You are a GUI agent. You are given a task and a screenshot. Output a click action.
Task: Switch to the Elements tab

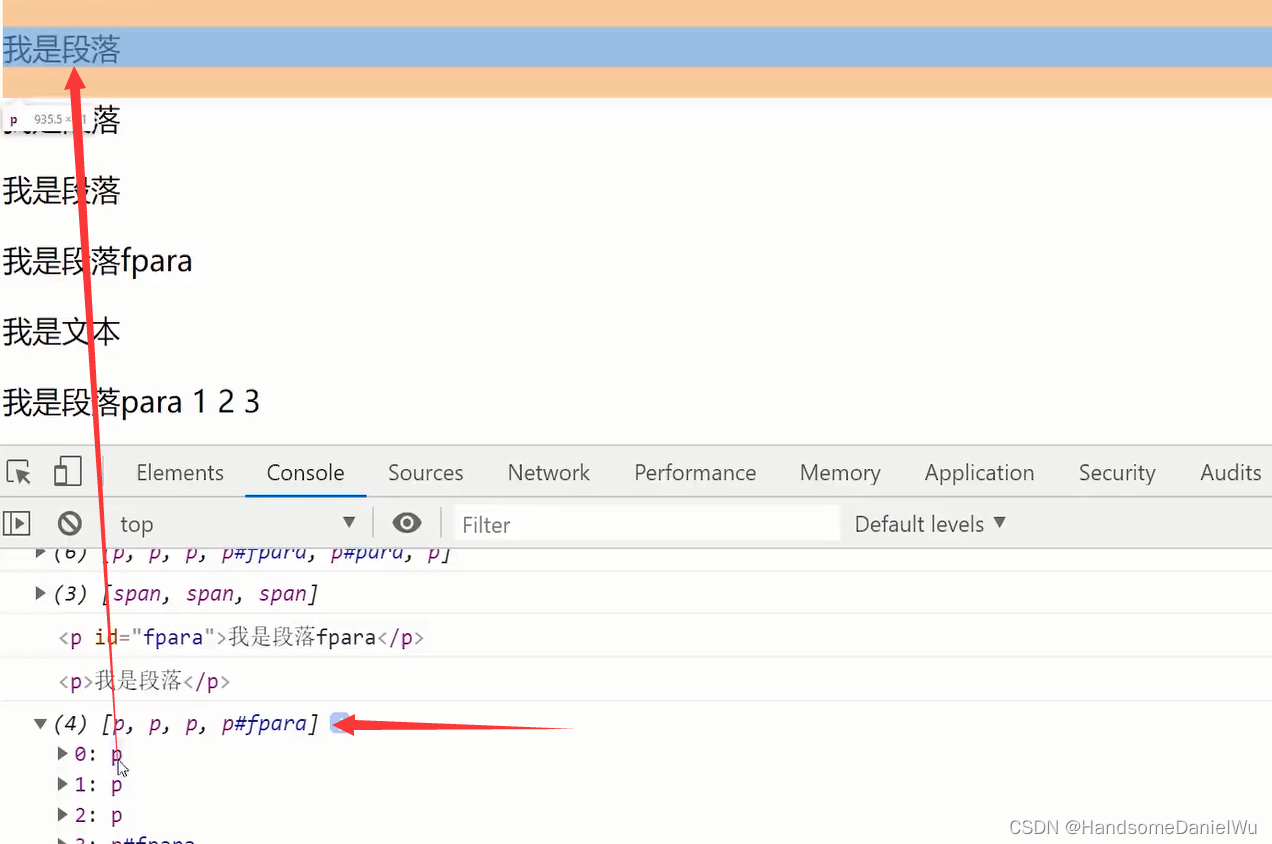180,473
